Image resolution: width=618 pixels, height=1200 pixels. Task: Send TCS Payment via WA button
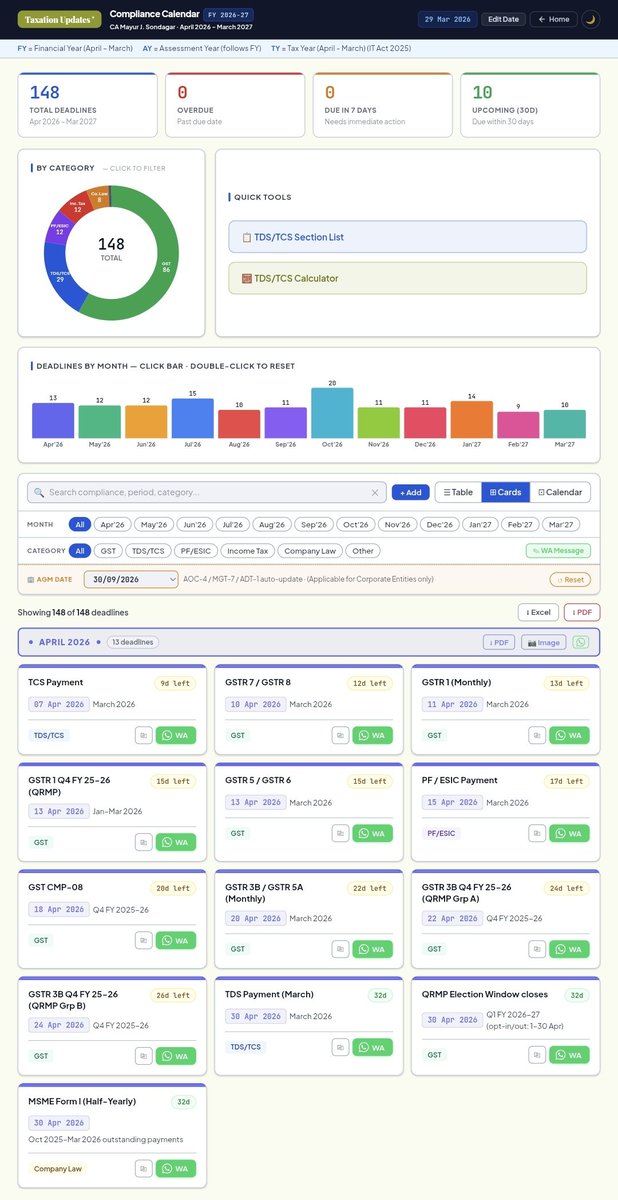tap(176, 735)
